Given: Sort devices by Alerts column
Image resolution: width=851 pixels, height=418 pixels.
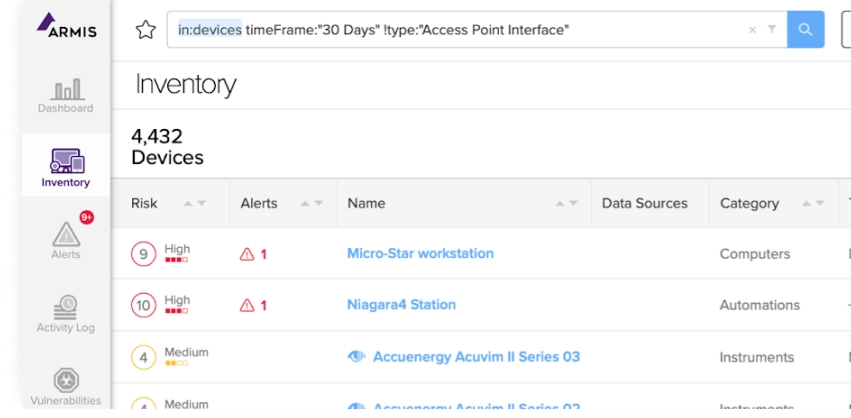Looking at the screenshot, I should pos(312,203).
